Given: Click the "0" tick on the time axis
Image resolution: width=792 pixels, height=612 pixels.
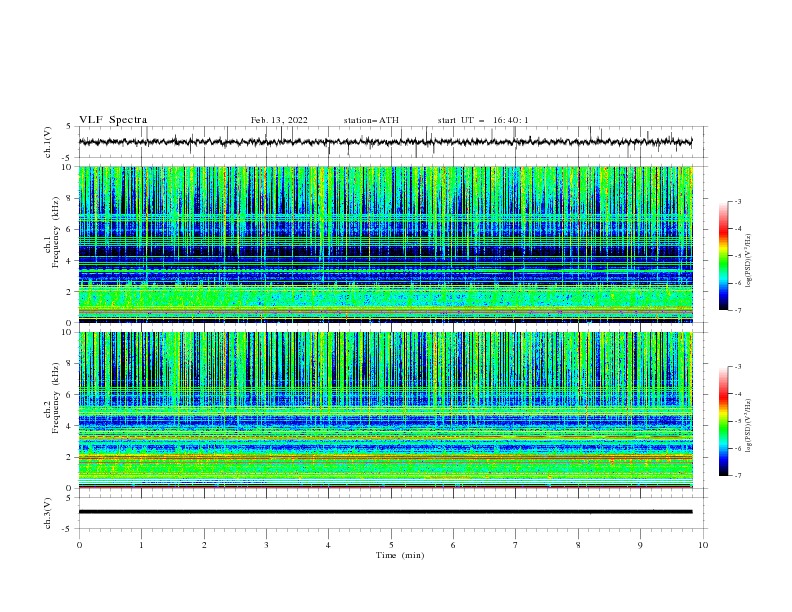Looking at the screenshot, I should (x=79, y=545).
